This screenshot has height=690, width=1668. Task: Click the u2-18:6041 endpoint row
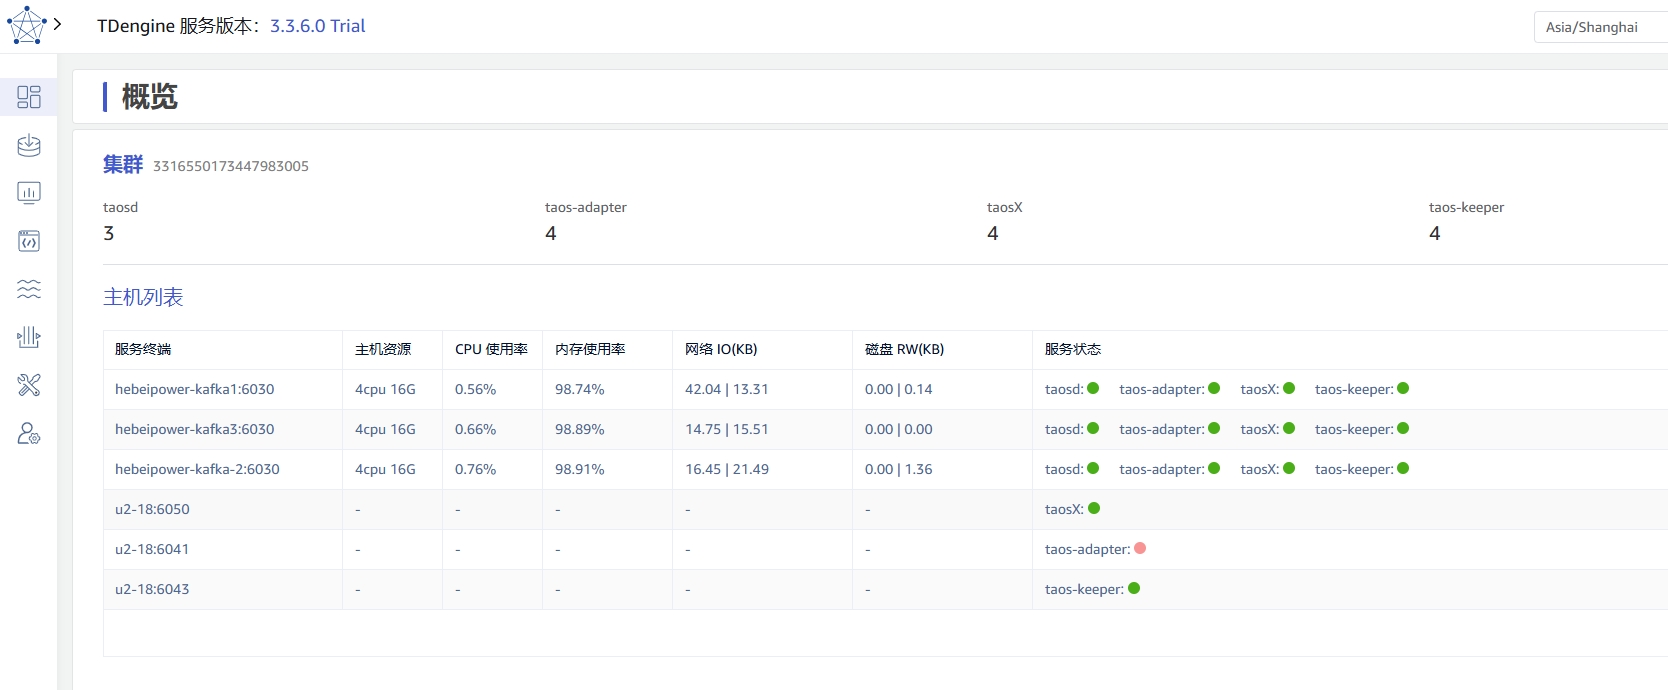point(152,549)
